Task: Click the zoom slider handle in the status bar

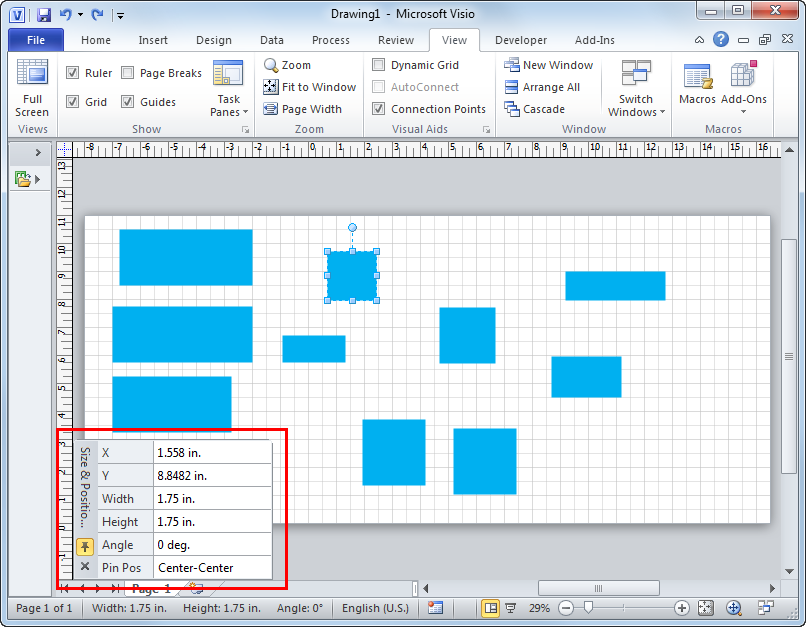Action: click(x=588, y=608)
